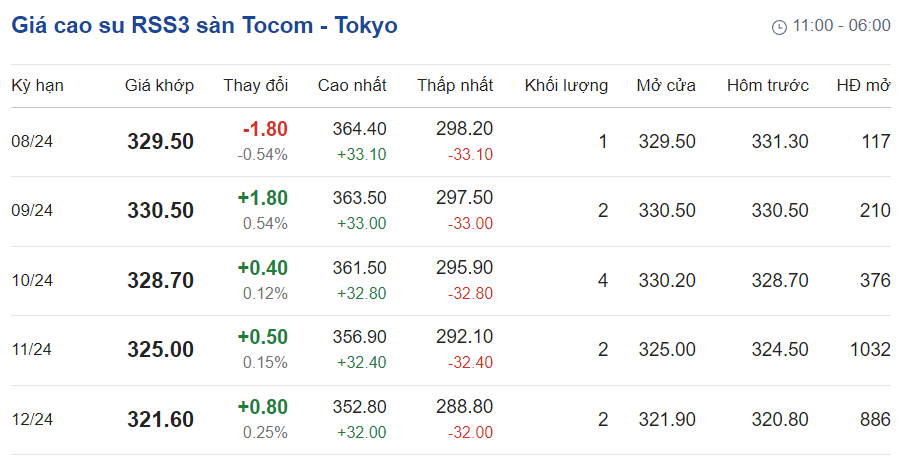Select the 1032 open interest value
Viewport: 908px width, 465px height.
tap(870, 350)
